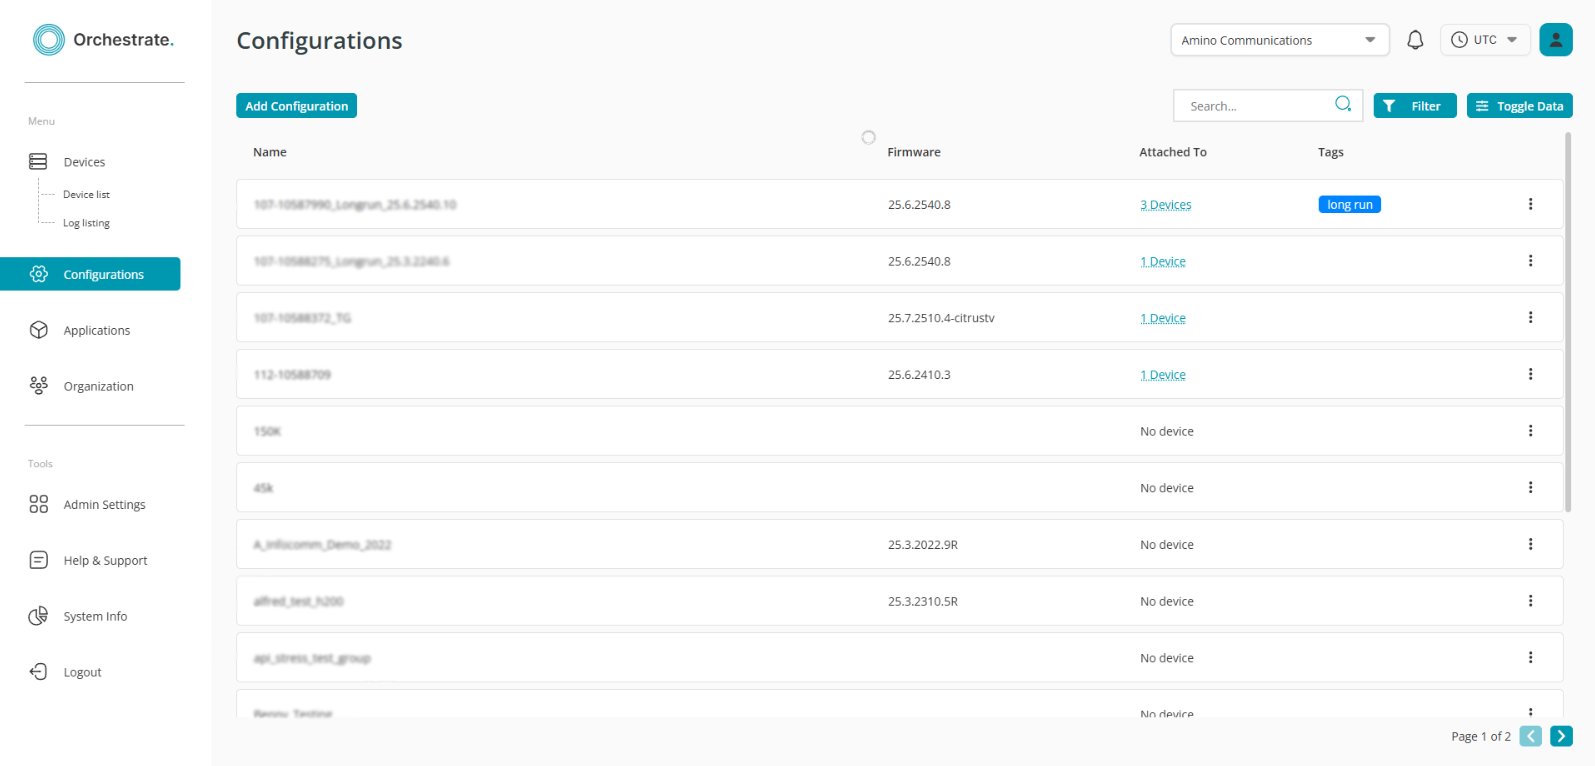Click in the Search input field
The height and width of the screenshot is (766, 1595).
pyautogui.click(x=1255, y=106)
